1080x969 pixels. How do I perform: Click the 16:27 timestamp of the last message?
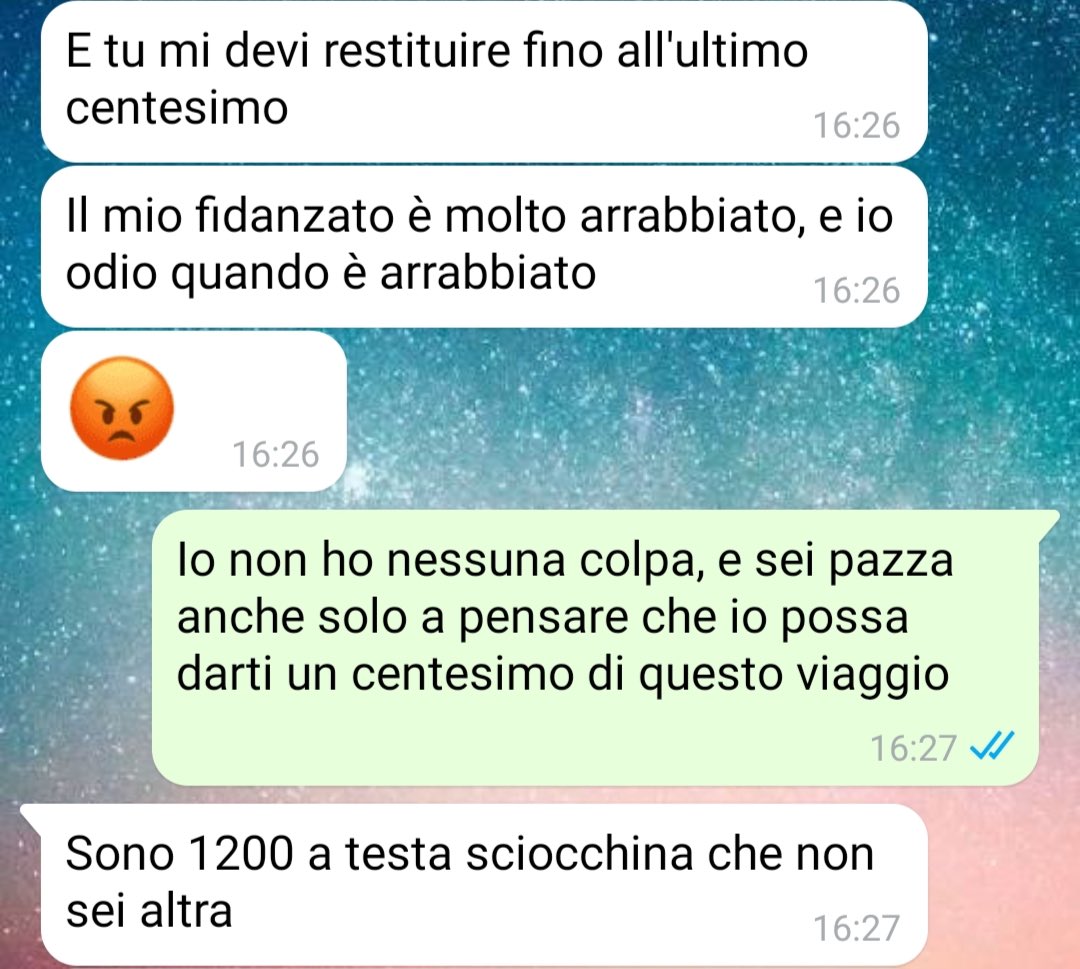point(856,928)
